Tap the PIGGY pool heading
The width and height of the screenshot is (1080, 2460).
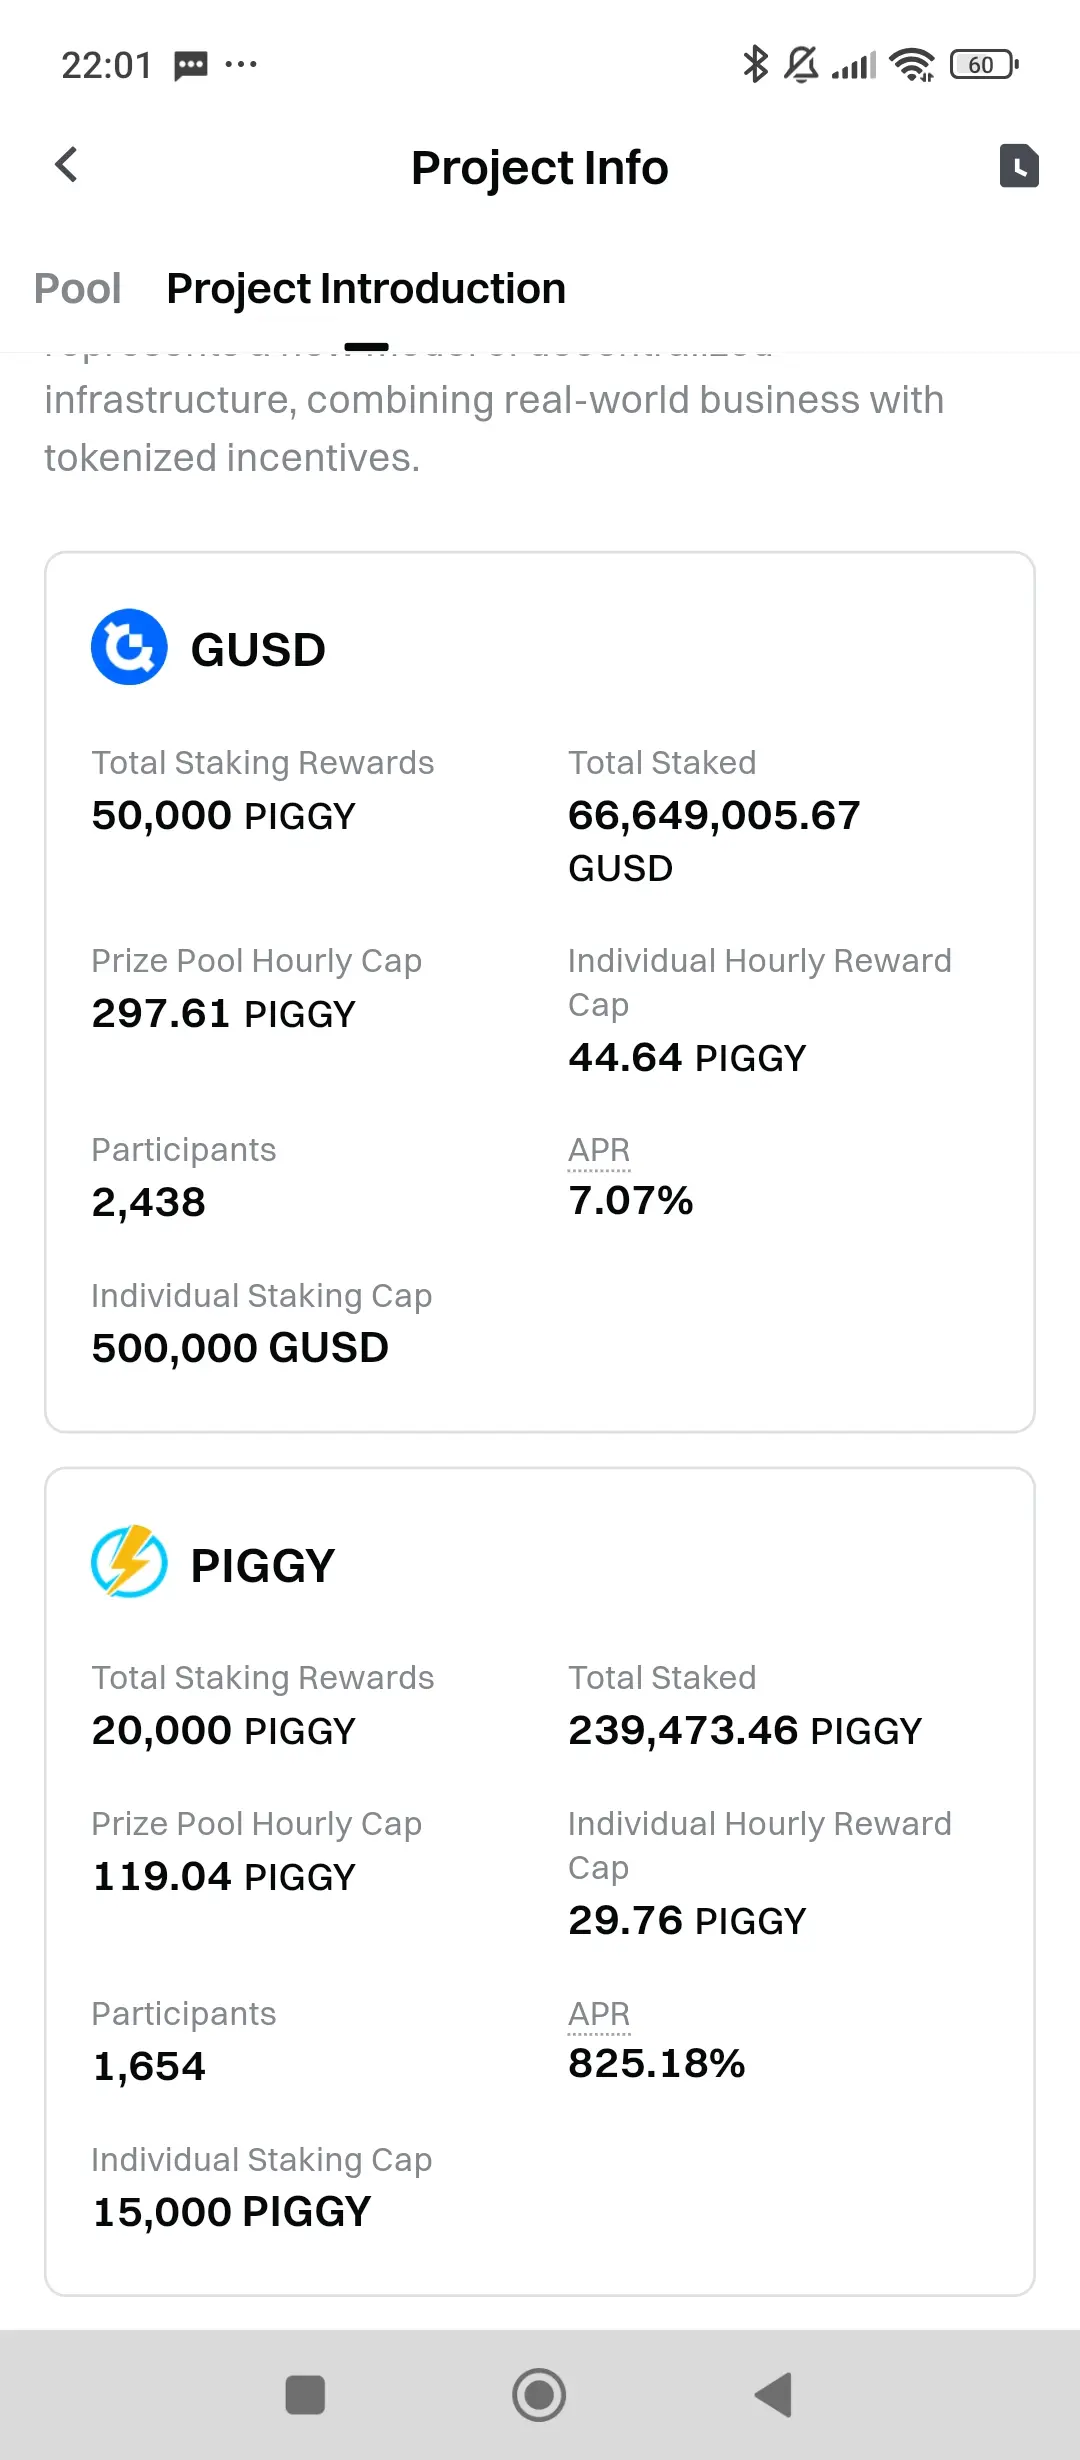[263, 1566]
